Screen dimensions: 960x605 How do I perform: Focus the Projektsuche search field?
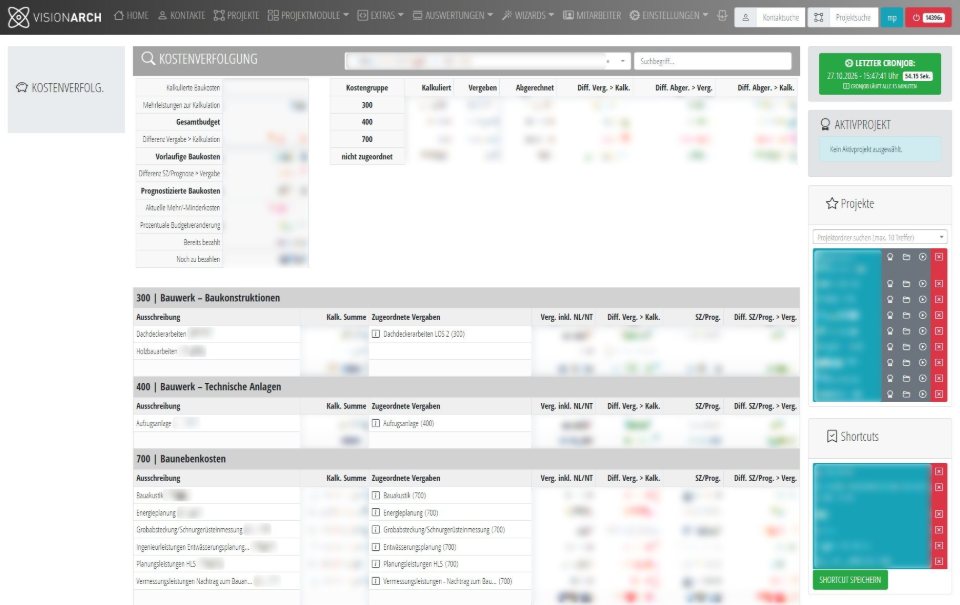tap(853, 18)
